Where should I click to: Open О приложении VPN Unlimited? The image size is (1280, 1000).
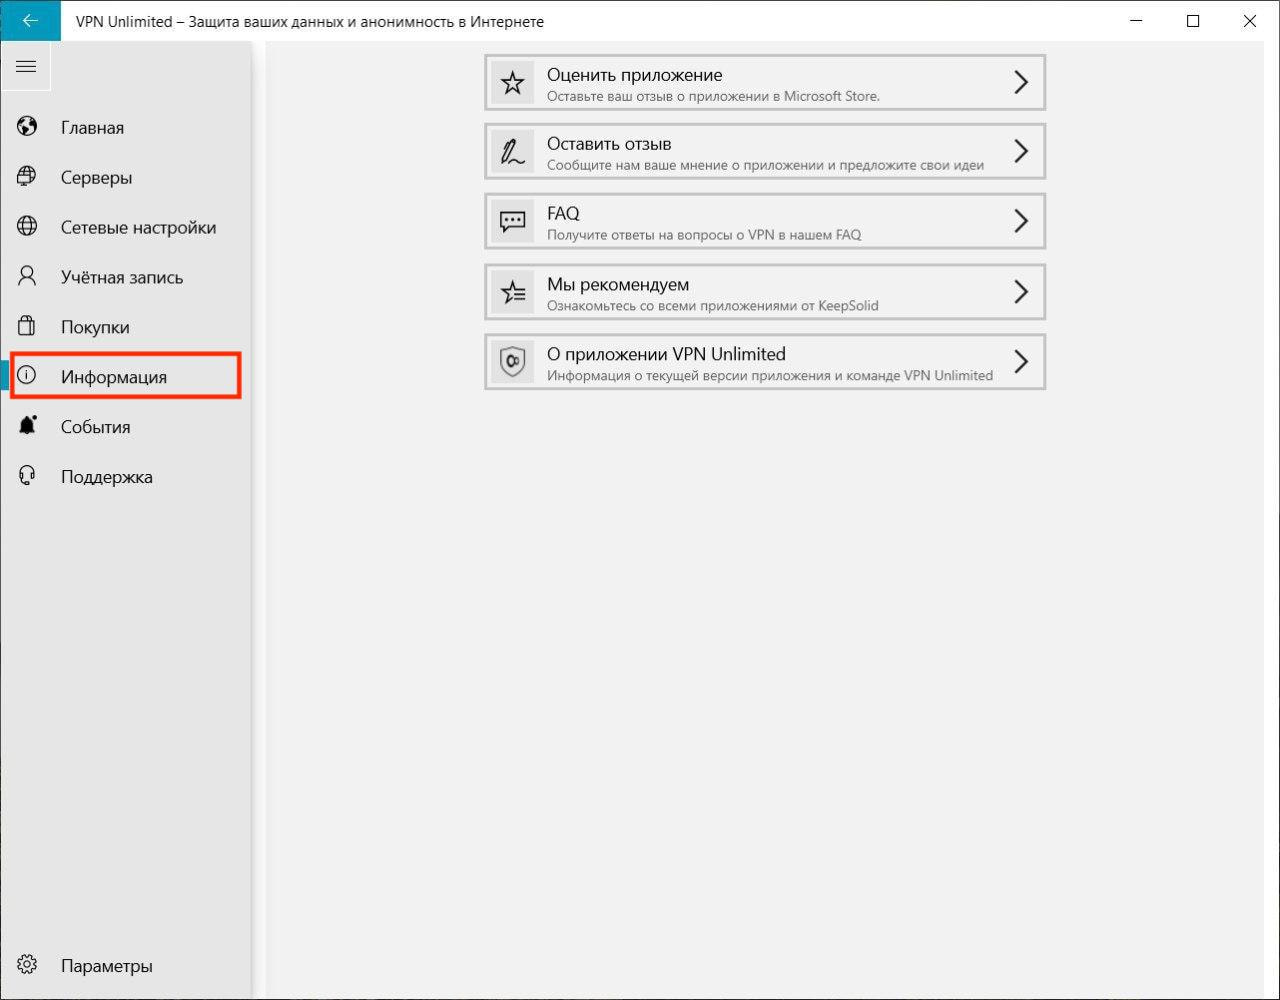tap(764, 362)
